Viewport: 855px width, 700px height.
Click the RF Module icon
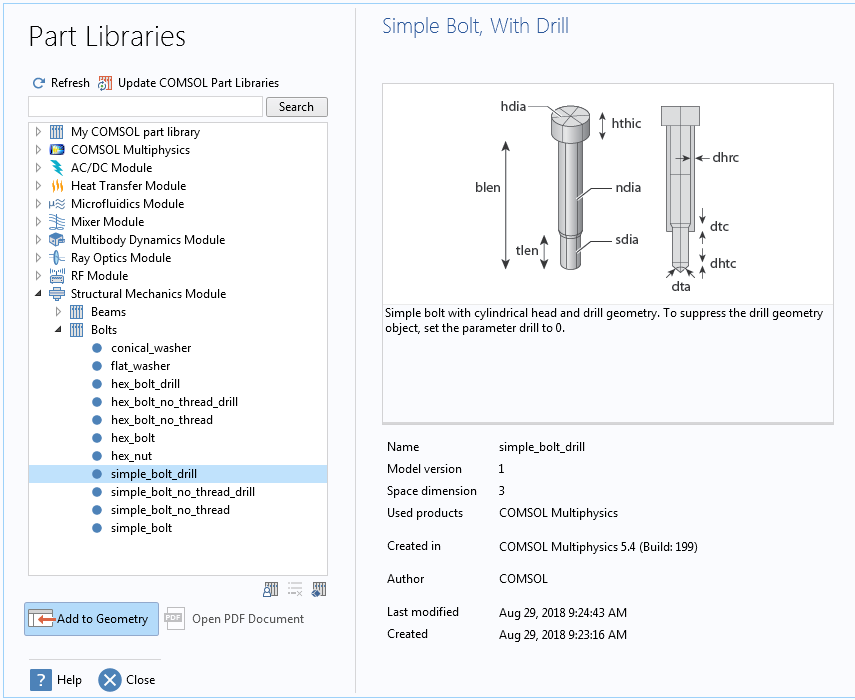[57, 276]
